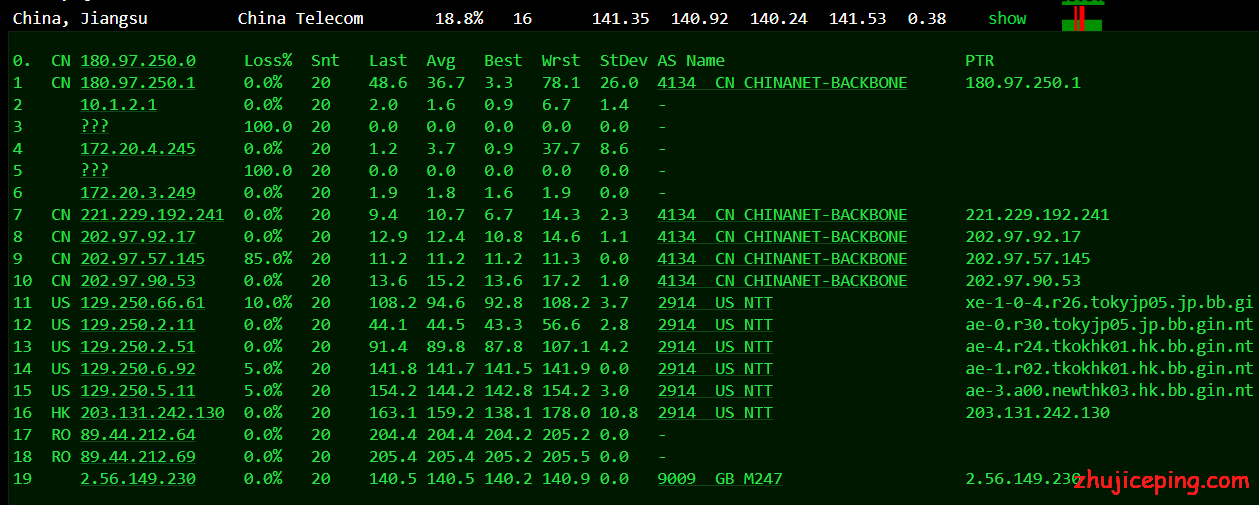Click the "Wrst" column header
This screenshot has height=505, width=1259.
(561, 61)
